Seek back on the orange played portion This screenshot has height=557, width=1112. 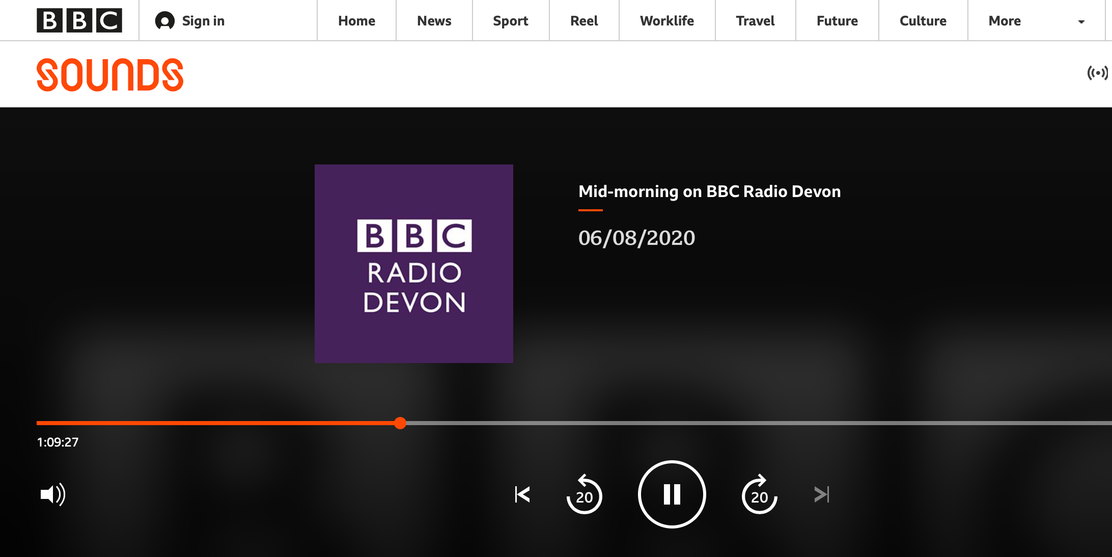(x=215, y=423)
